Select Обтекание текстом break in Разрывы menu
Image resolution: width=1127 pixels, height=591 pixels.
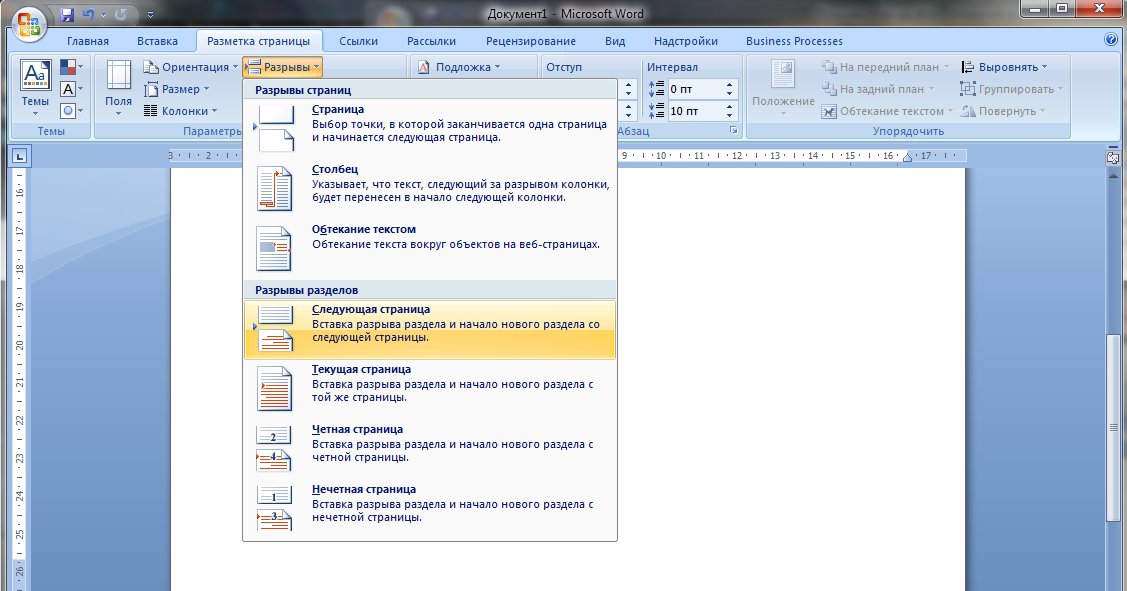430,248
